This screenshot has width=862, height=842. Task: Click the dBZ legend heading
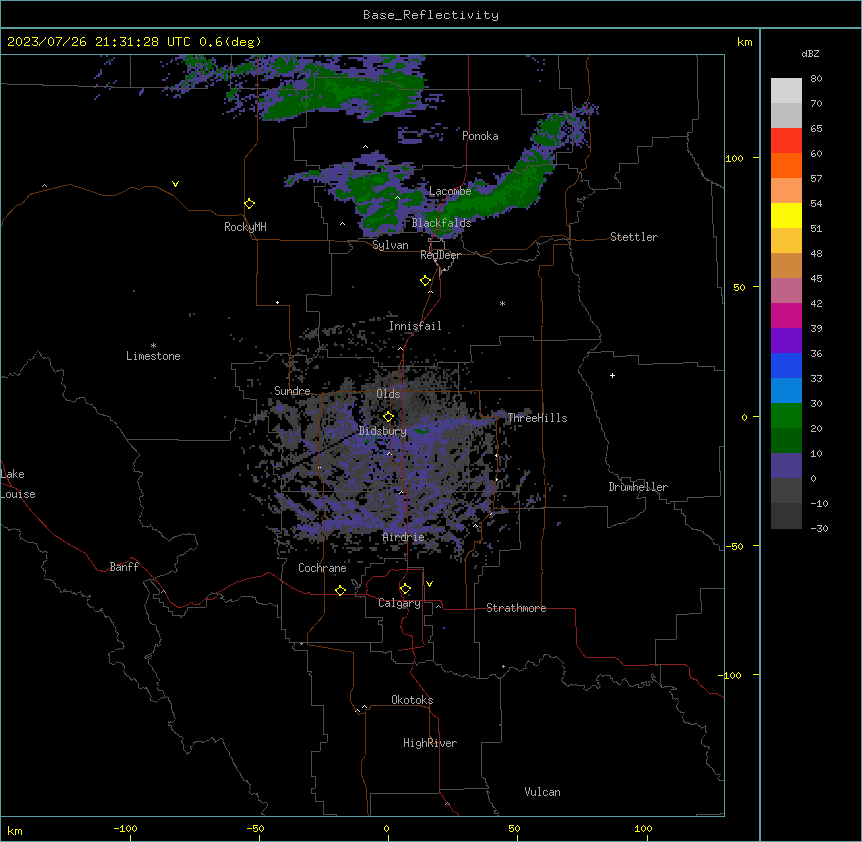point(810,53)
